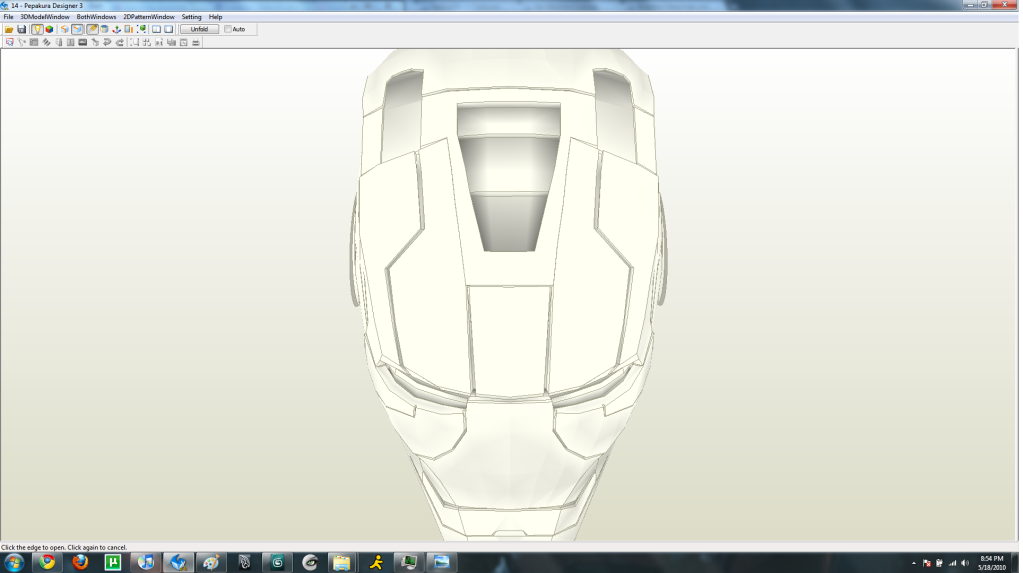Open the volume speaker tray icon
This screenshot has width=1023, height=573.
[x=966, y=563]
